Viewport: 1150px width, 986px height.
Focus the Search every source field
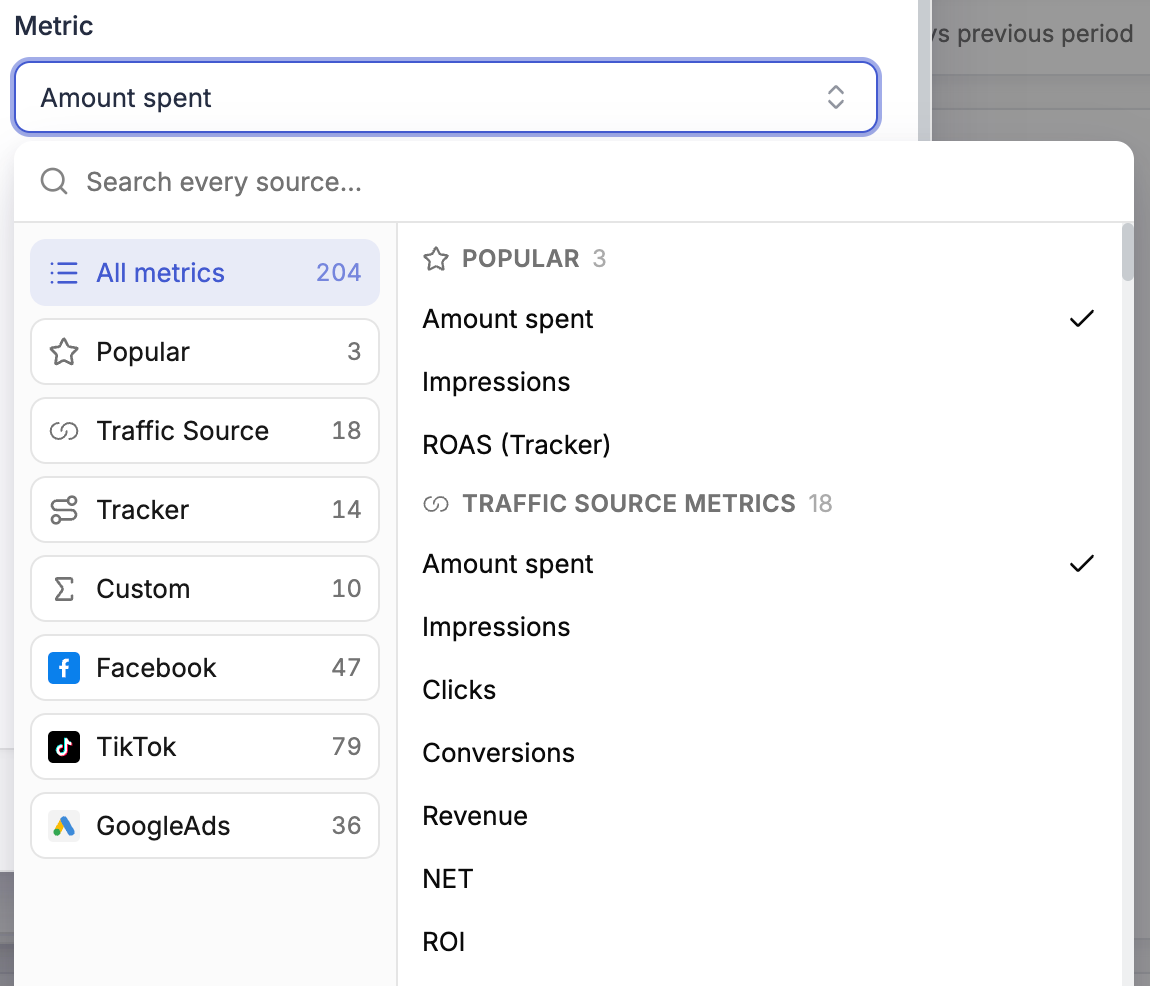(572, 181)
